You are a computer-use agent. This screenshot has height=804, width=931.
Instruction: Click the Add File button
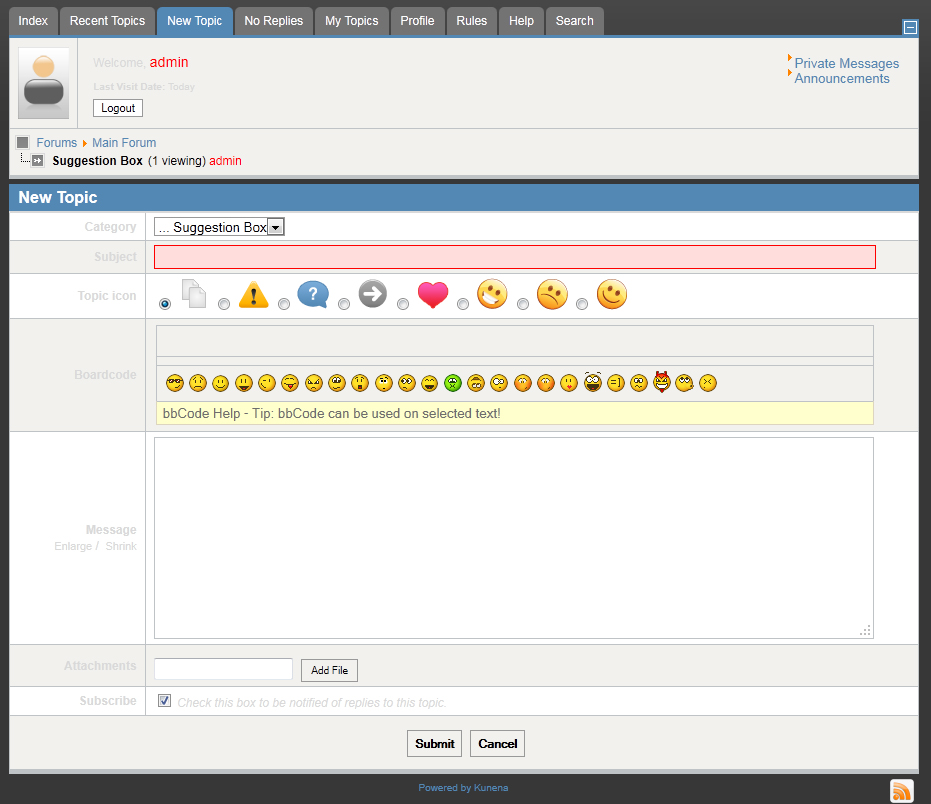point(329,670)
